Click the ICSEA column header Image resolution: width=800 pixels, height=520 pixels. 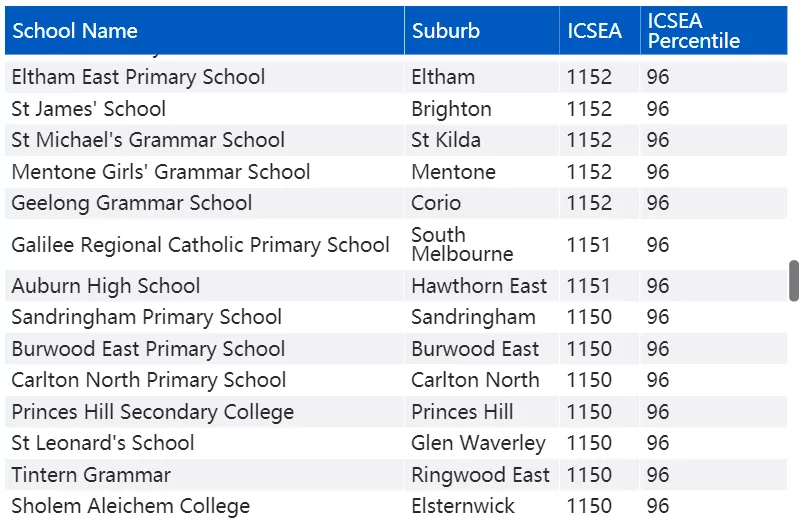pyautogui.click(x=600, y=31)
